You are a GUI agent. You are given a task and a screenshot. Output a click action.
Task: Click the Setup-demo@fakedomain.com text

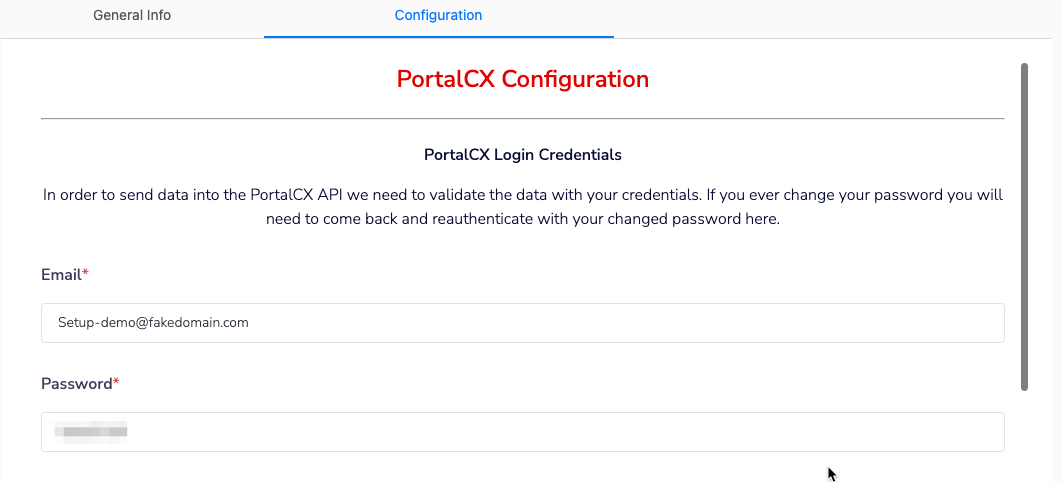[153, 323]
